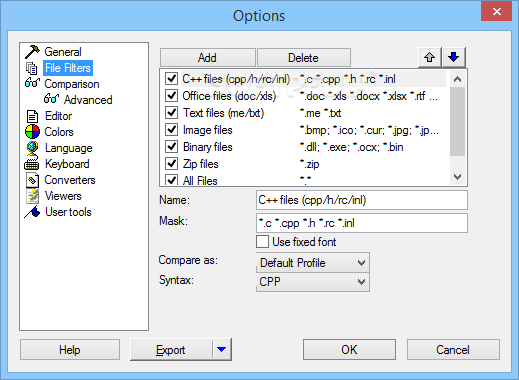Confirm with the OK button
Viewport: 519px width, 380px height.
tap(349, 350)
